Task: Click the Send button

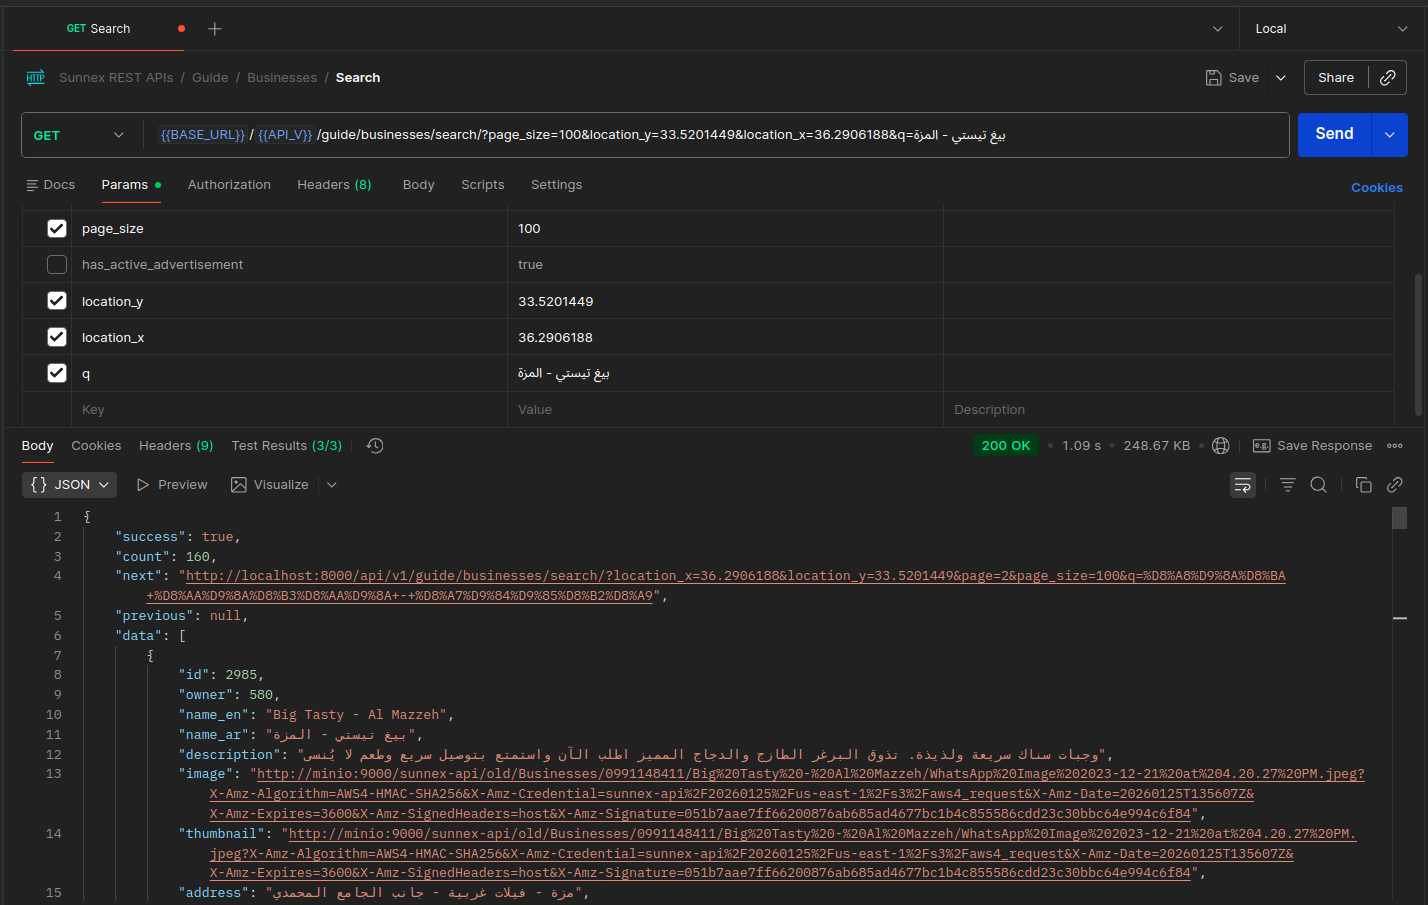Action: coord(1333,135)
